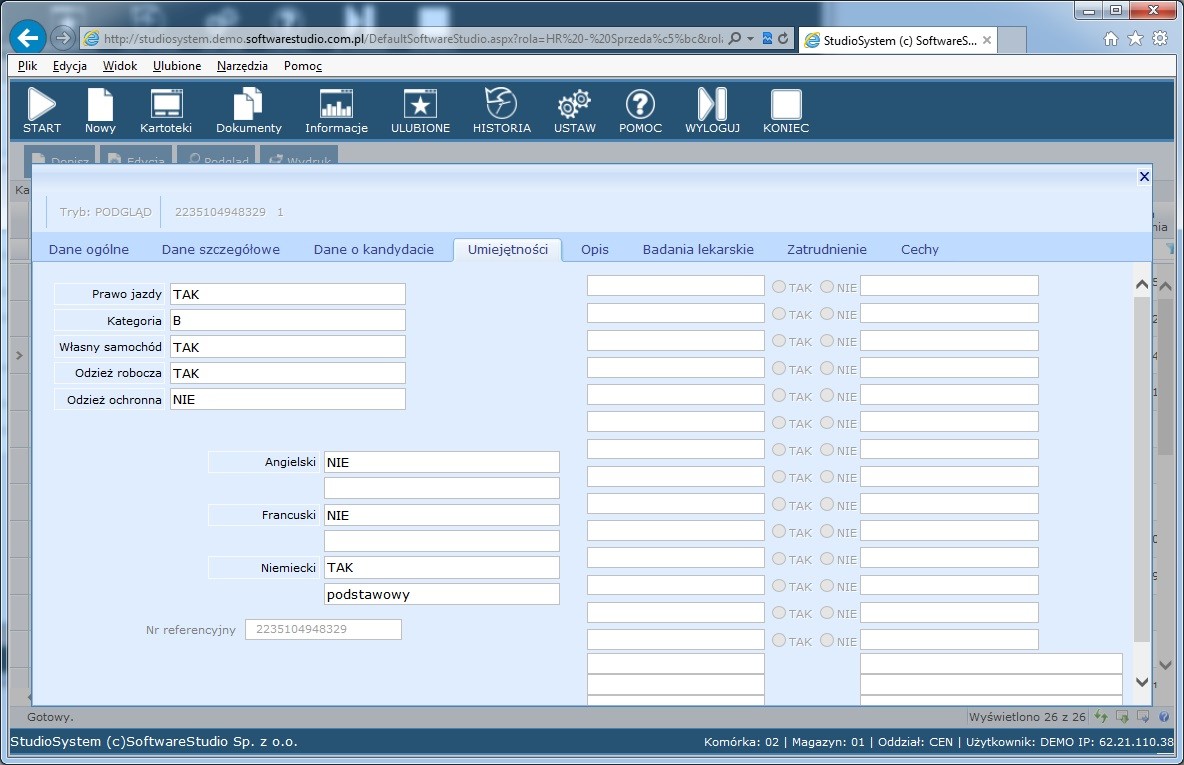Click the blue help icon in status bar
Viewport: 1184px width, 765px height.
pyautogui.click(x=1164, y=717)
